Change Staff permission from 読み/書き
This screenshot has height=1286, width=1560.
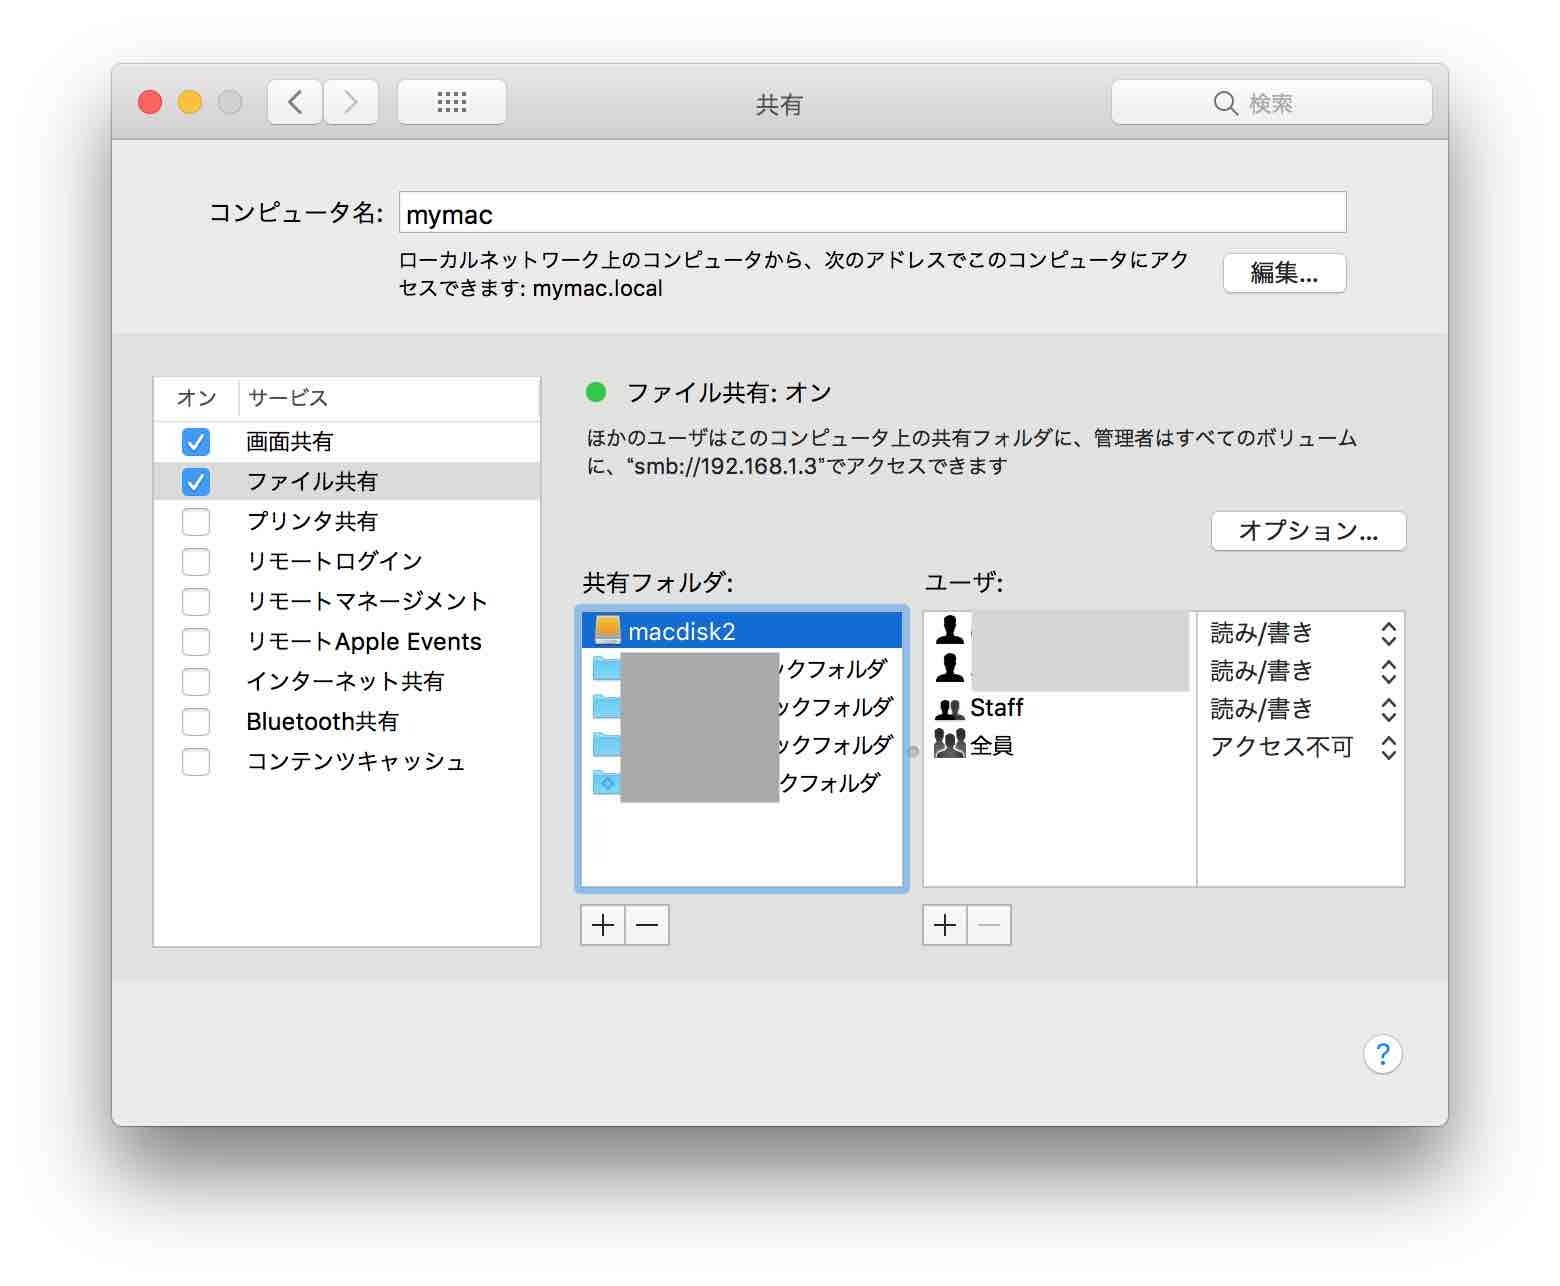coord(1302,709)
